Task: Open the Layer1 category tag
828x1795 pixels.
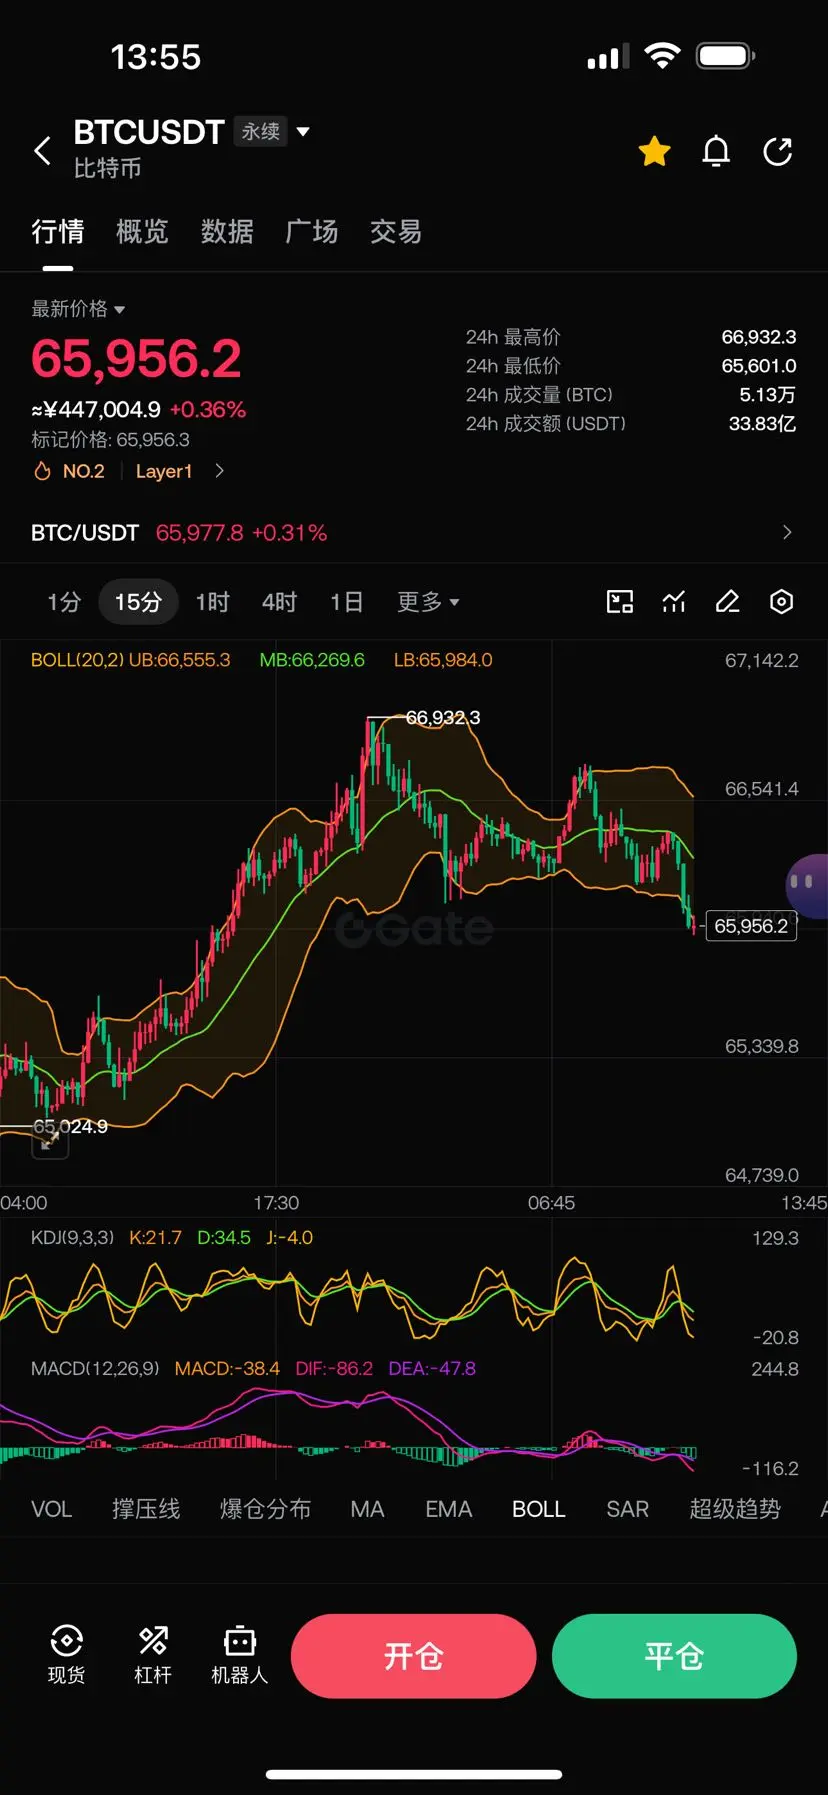Action: coord(164,471)
